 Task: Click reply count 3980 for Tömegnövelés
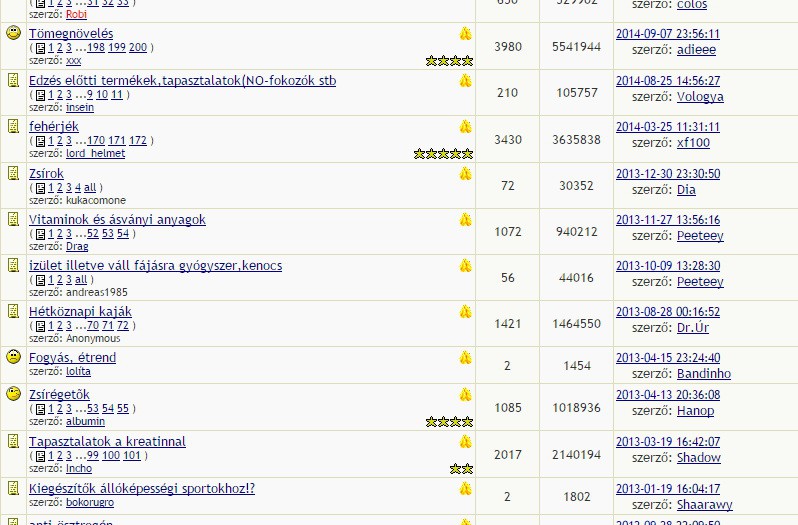pos(508,47)
